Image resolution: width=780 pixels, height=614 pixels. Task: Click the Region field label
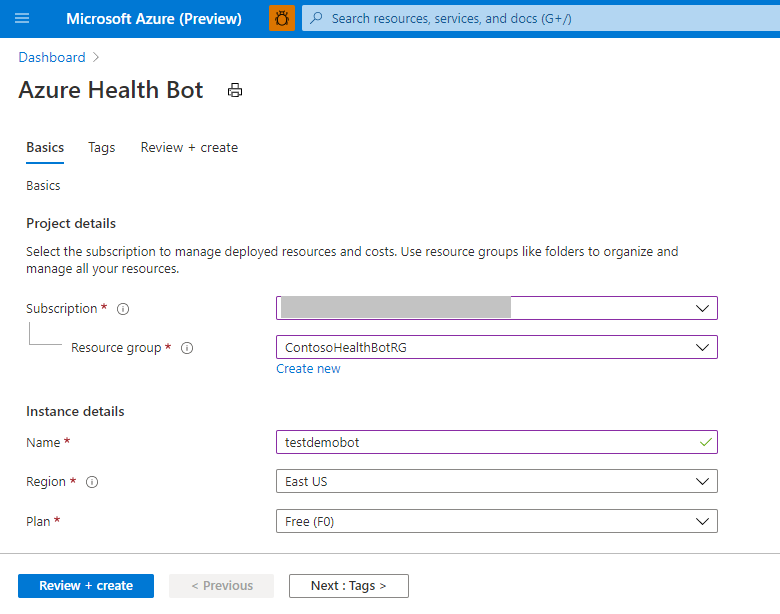point(46,482)
